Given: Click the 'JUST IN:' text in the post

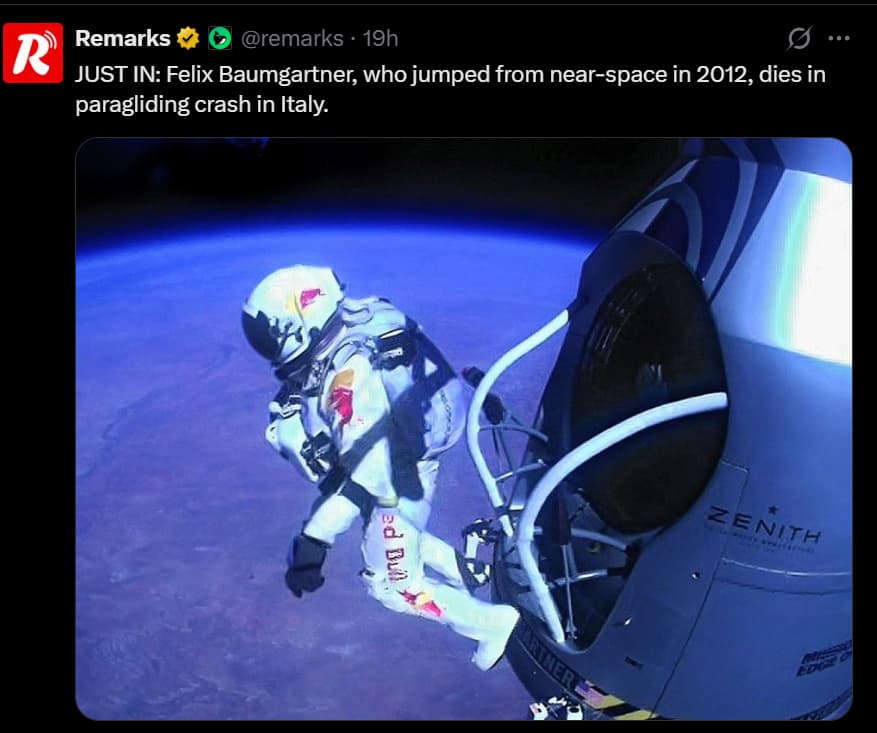Looking at the screenshot, I should coord(118,74).
